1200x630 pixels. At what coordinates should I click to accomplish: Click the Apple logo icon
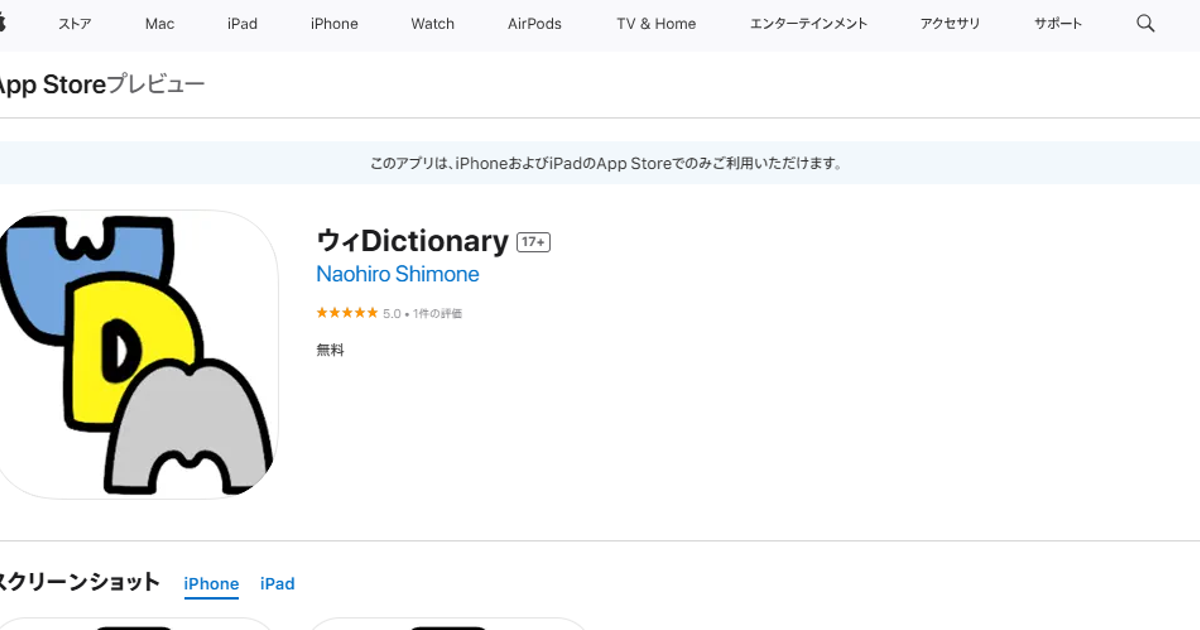tap(3, 24)
